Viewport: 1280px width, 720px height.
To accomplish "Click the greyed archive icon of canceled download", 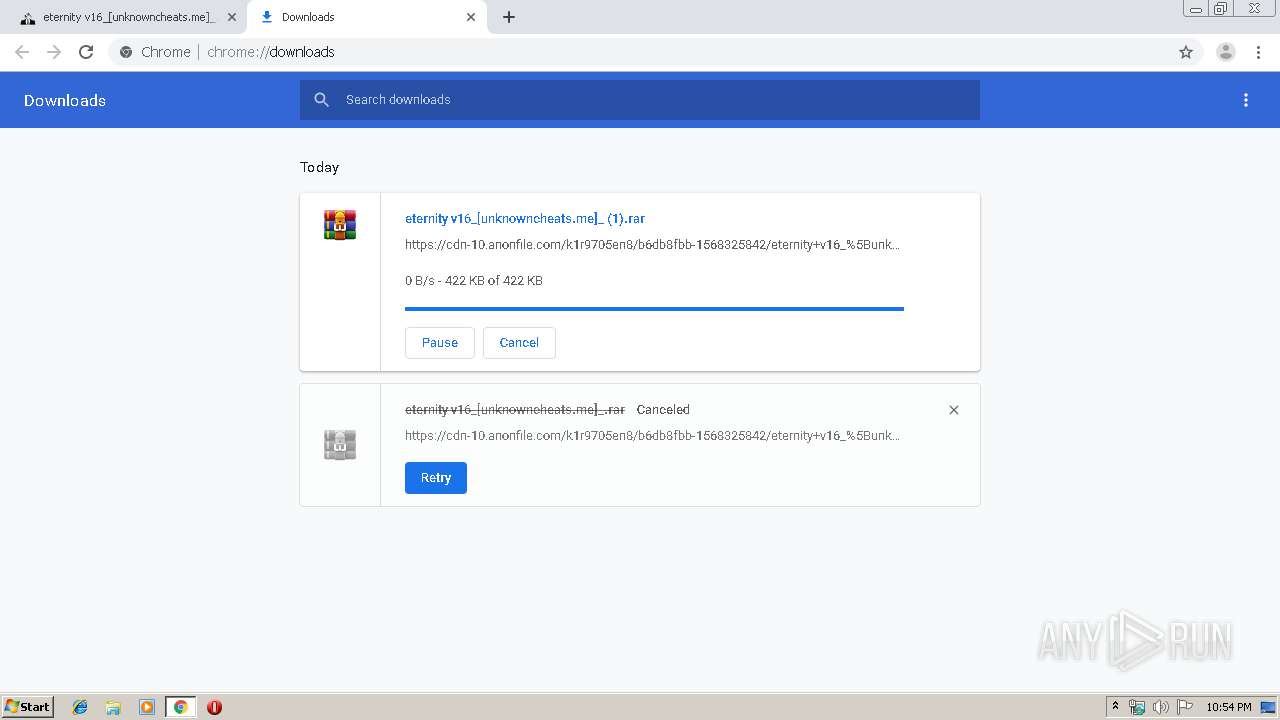I will (340, 444).
